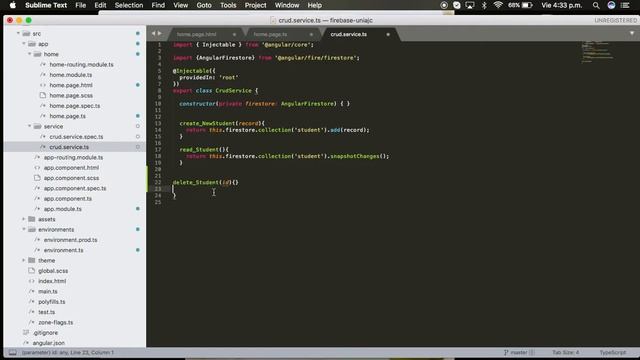The image size is (640, 360).
Task: Open home.page.ts in sidebar
Action: pos(67,116)
